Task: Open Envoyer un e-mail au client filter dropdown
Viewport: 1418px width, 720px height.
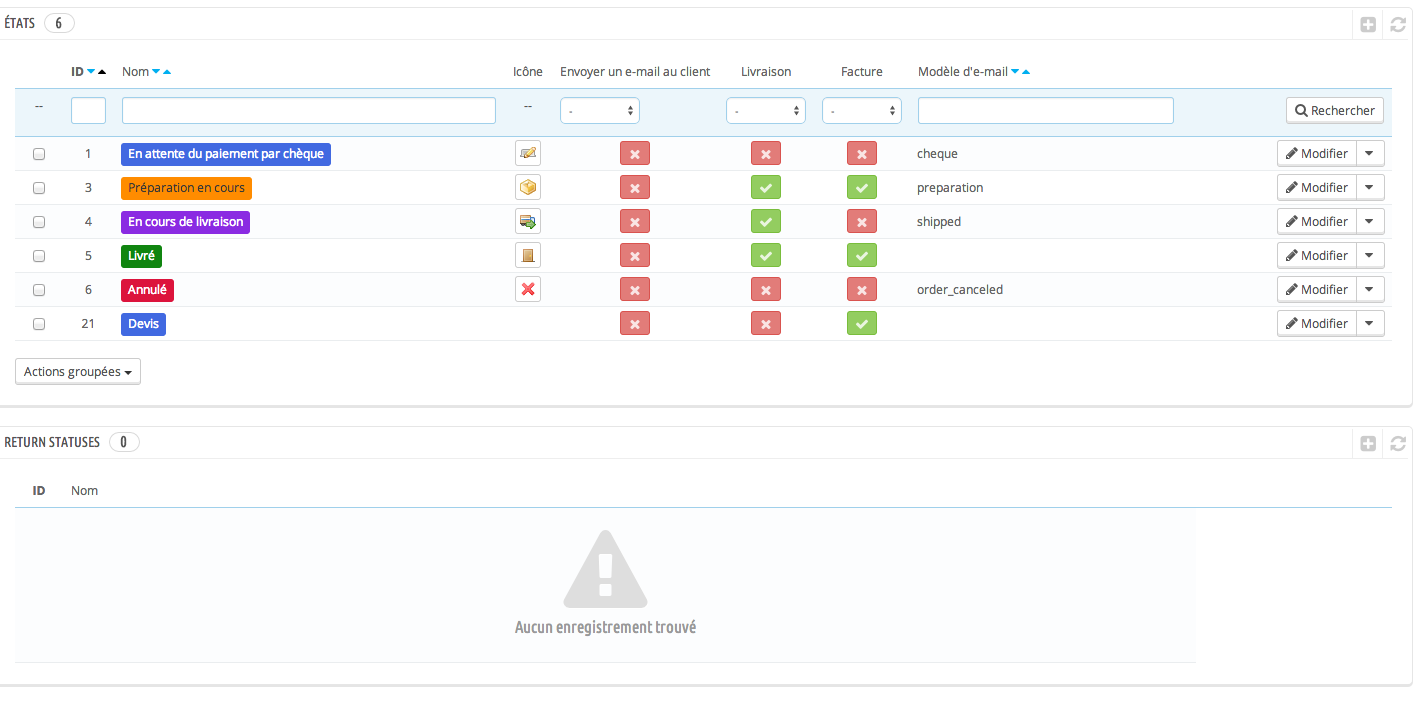Action: click(600, 111)
